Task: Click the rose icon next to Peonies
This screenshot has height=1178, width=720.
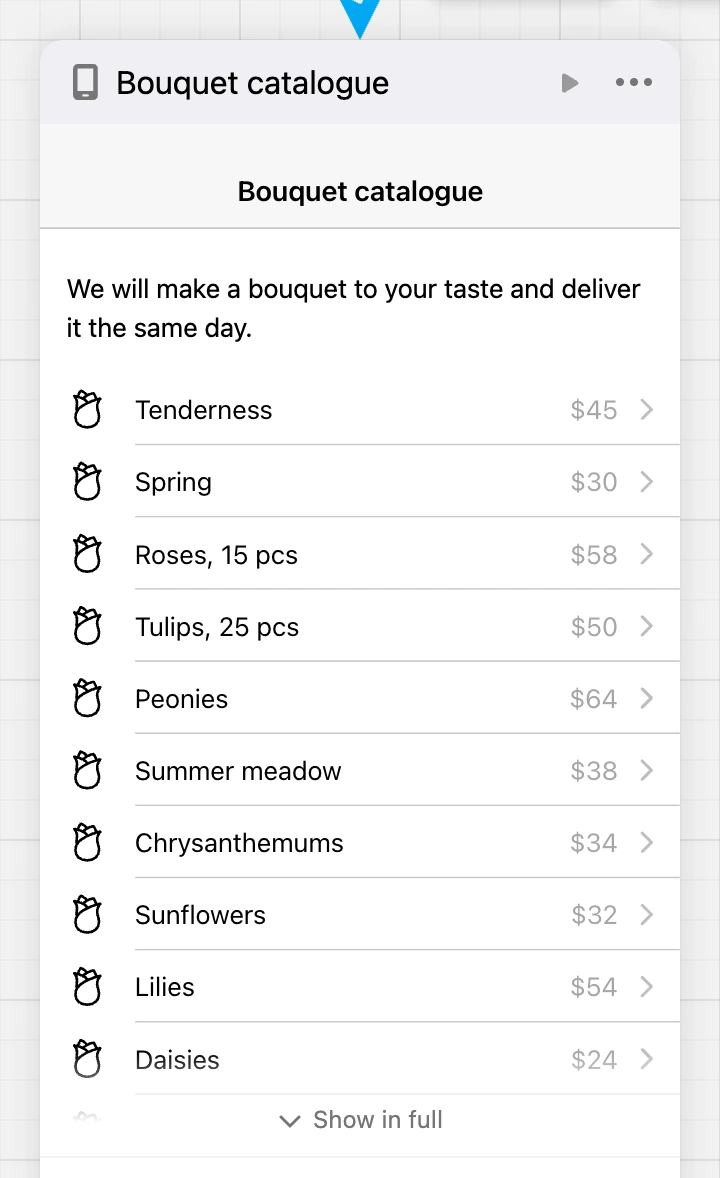Action: pos(87,698)
